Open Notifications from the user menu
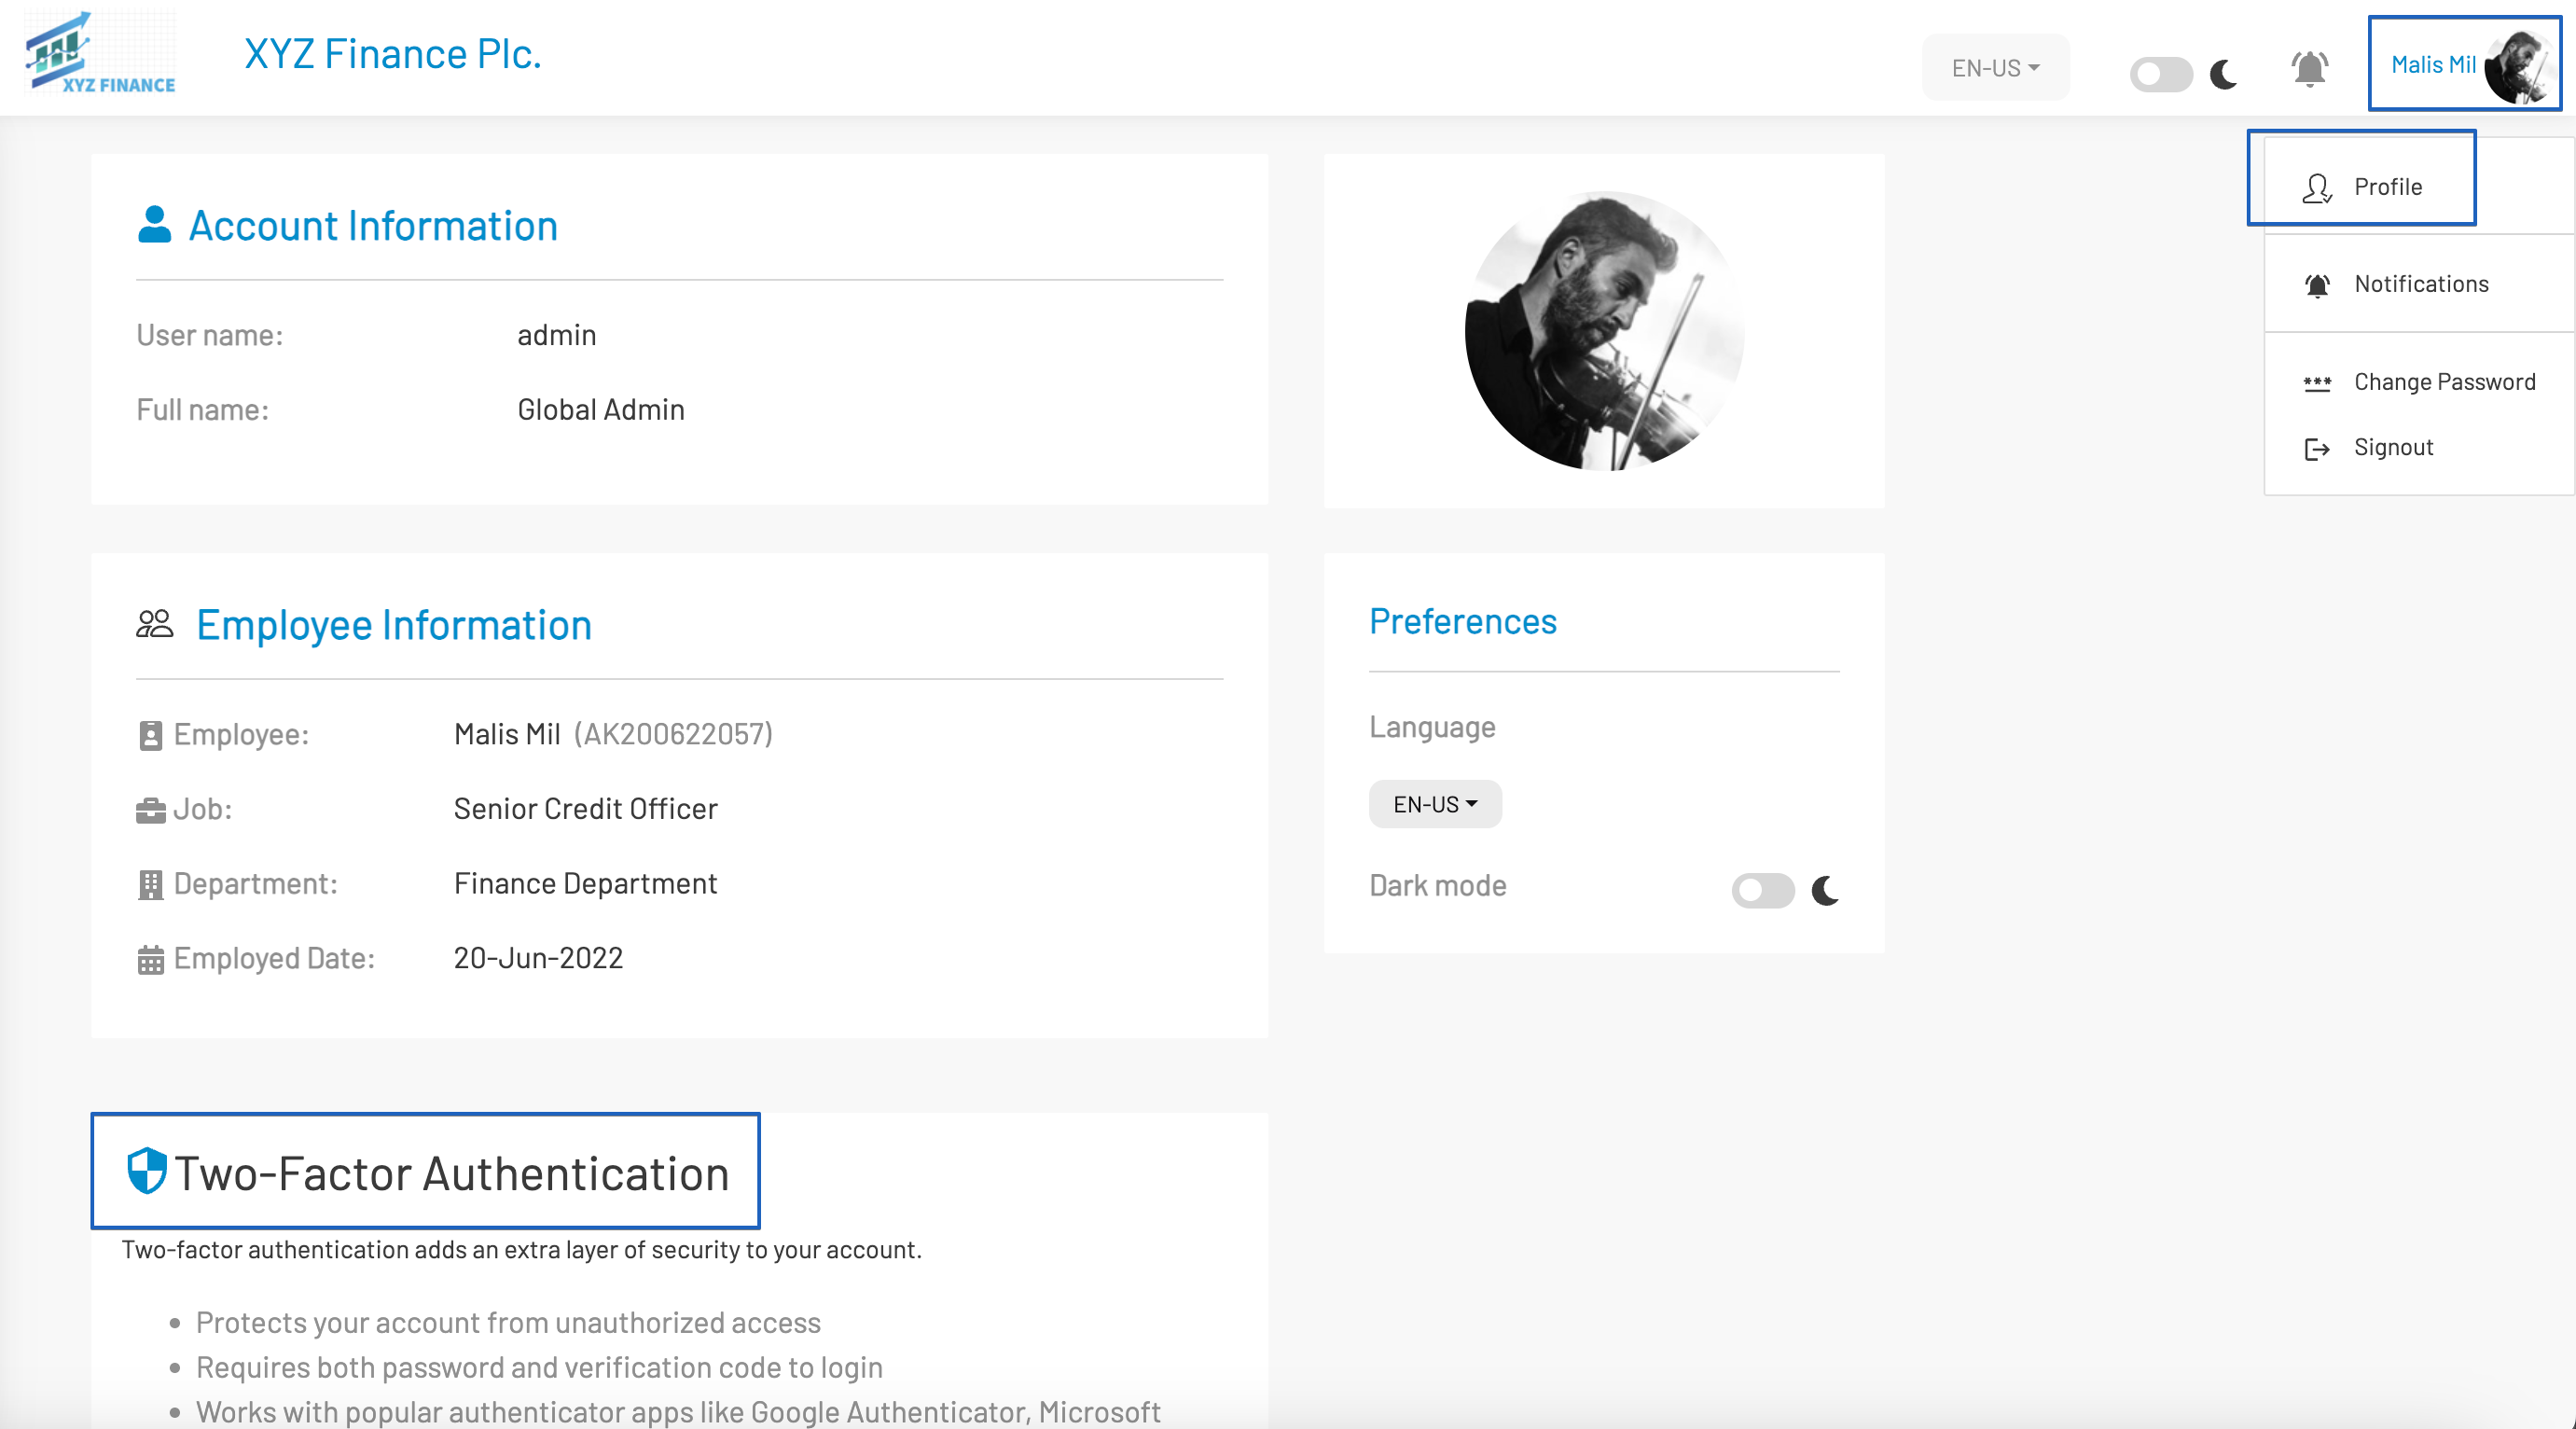Screen dimensions: 2576x1429 click(x=2420, y=284)
